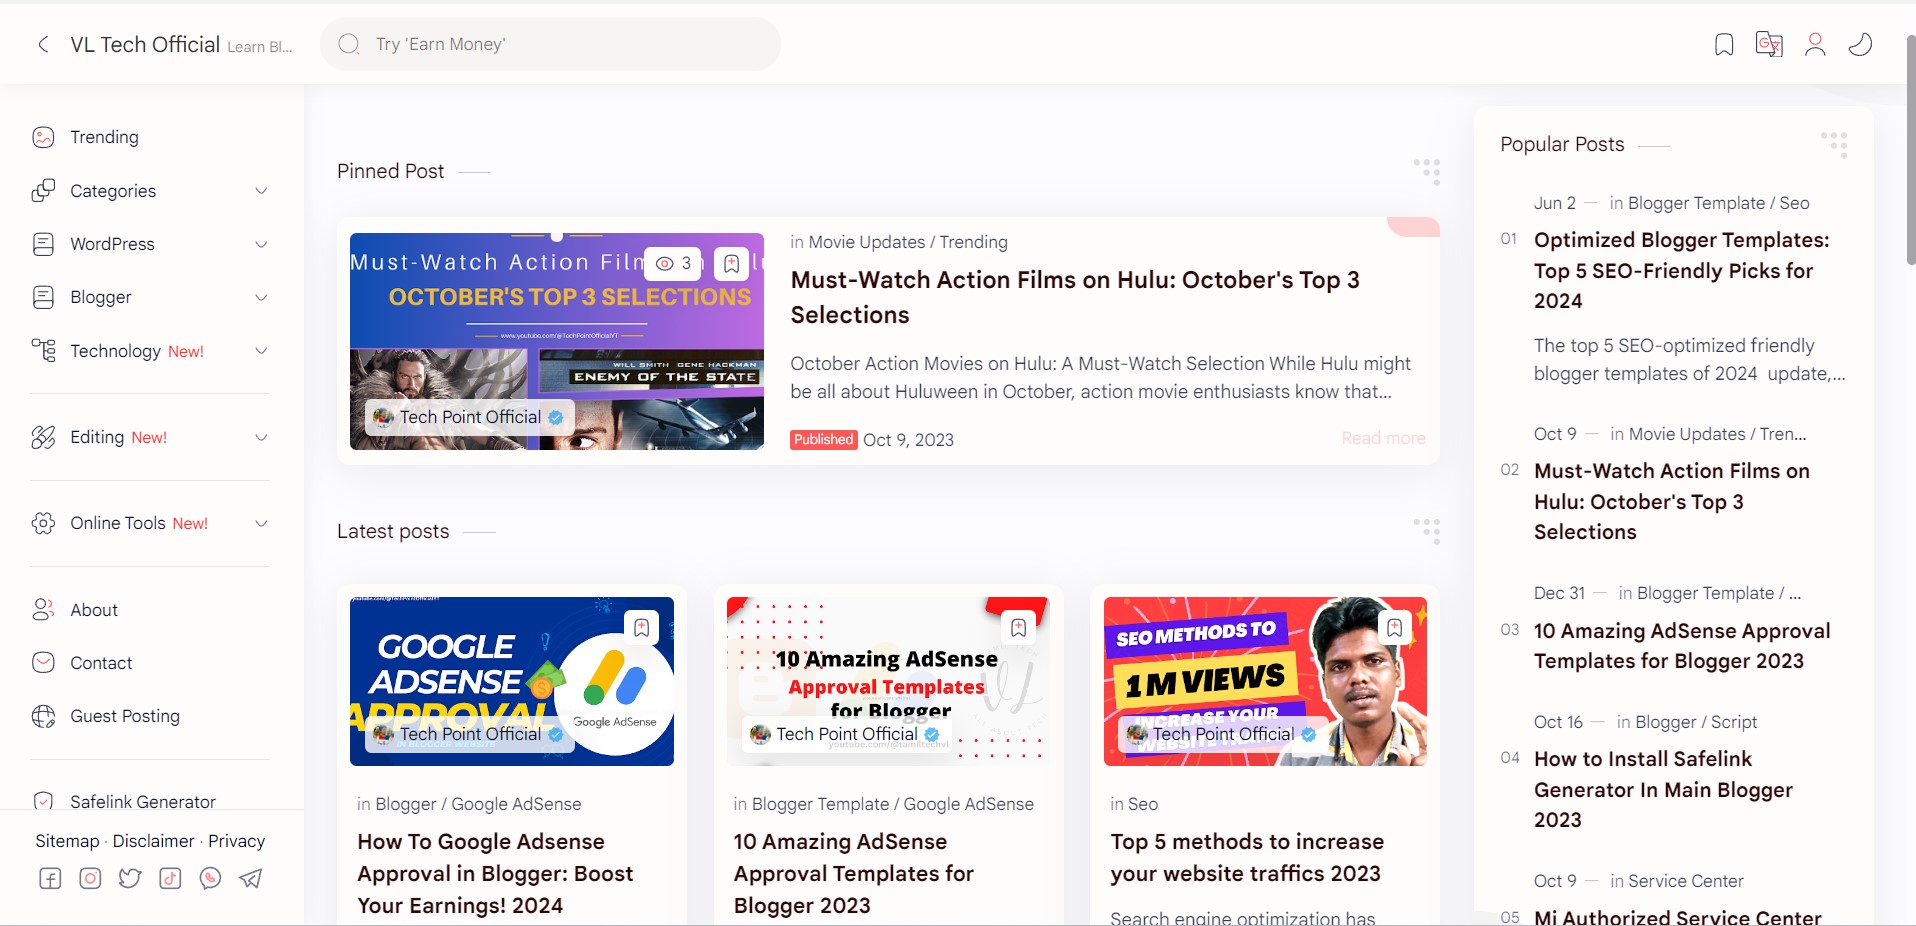This screenshot has width=1916, height=926.
Task: Toggle dark mode moon icon
Action: click(1860, 44)
